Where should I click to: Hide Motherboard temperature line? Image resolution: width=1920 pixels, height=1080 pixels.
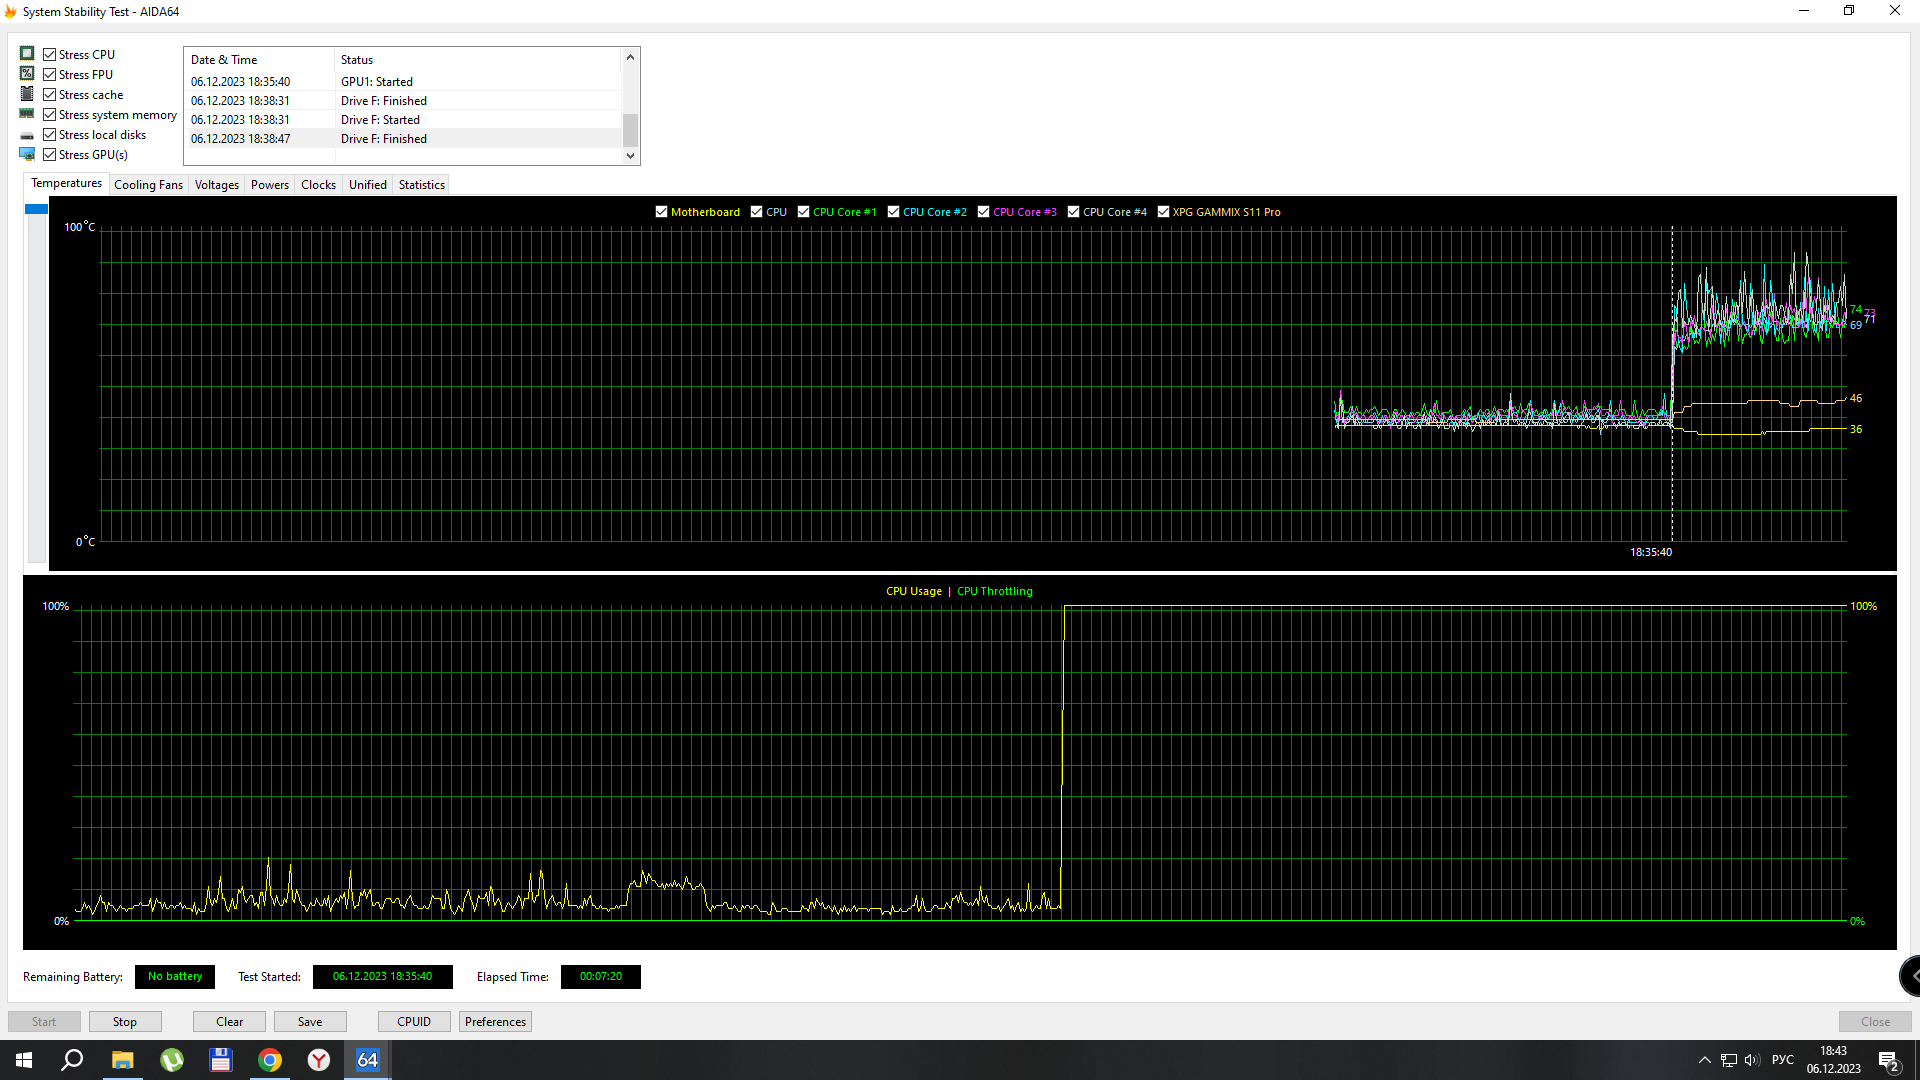point(661,212)
